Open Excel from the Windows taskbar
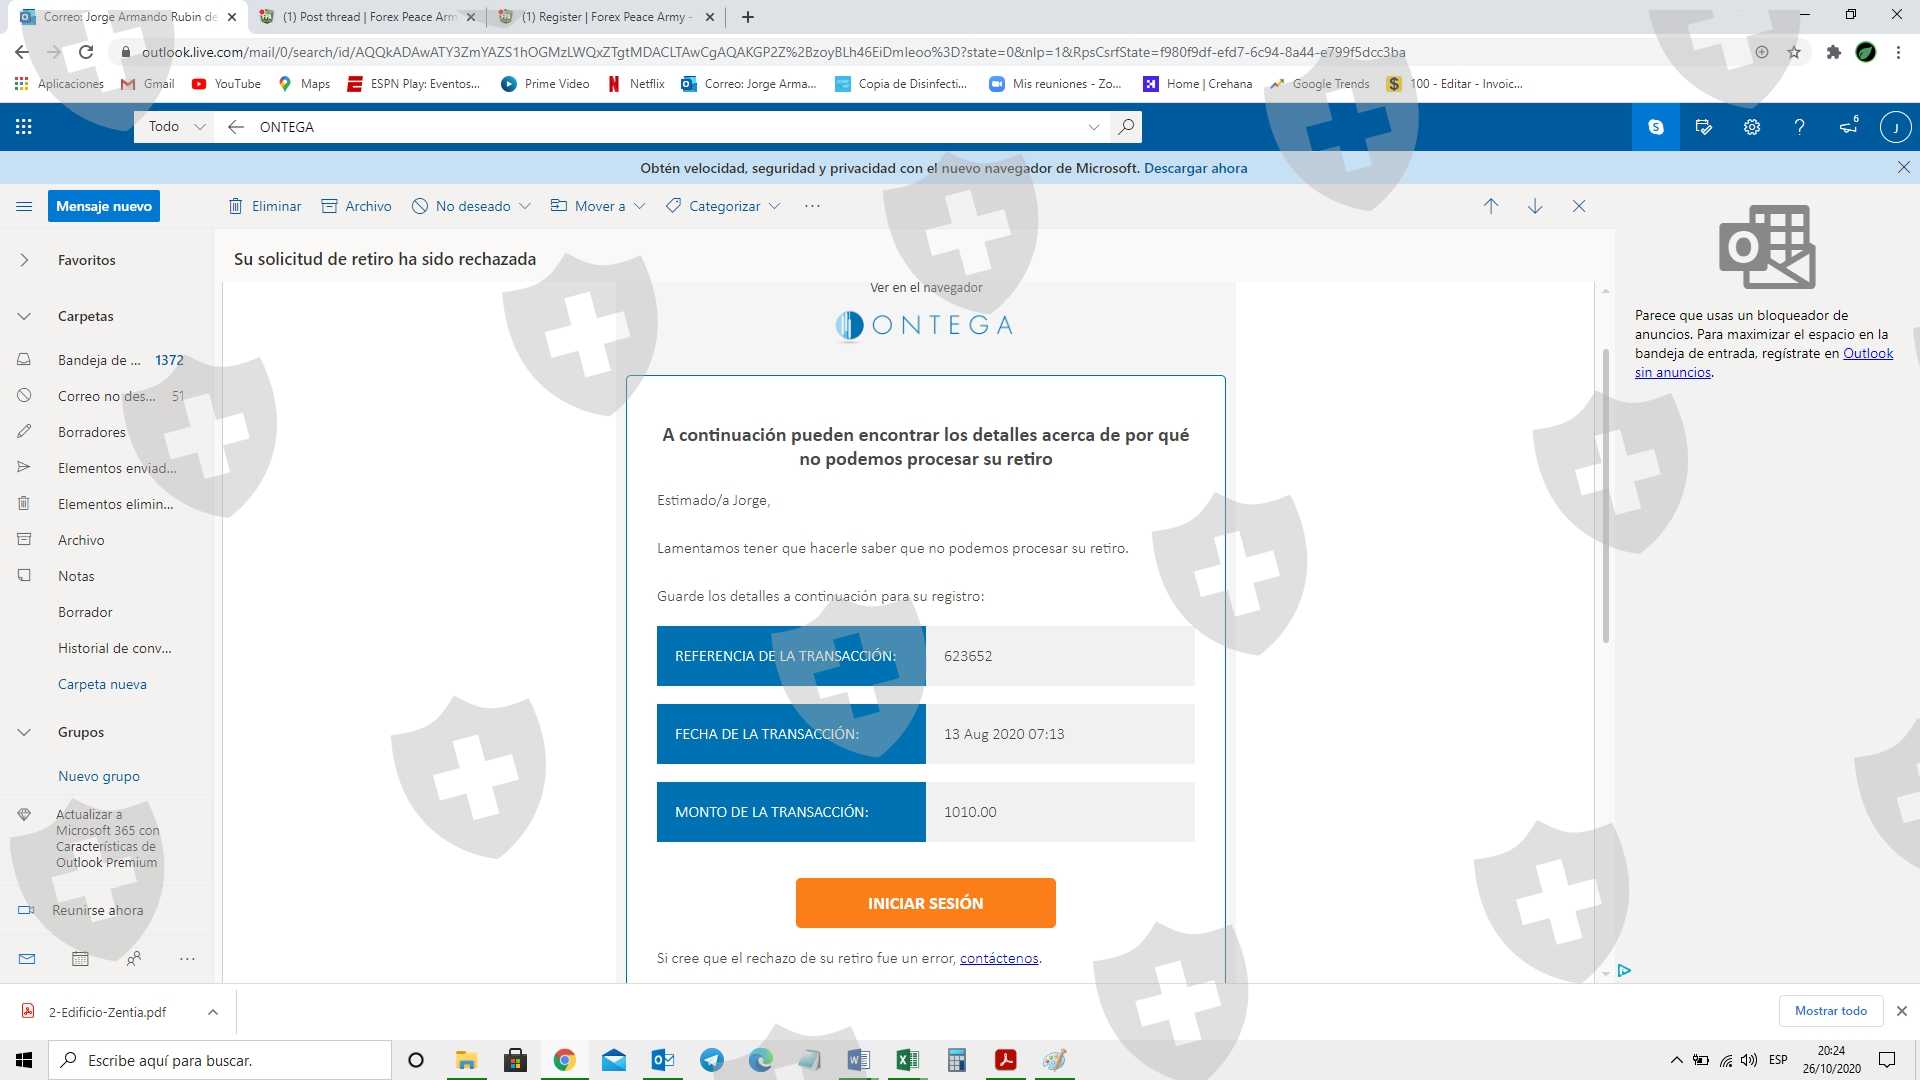The image size is (1920, 1080). 907,1060
